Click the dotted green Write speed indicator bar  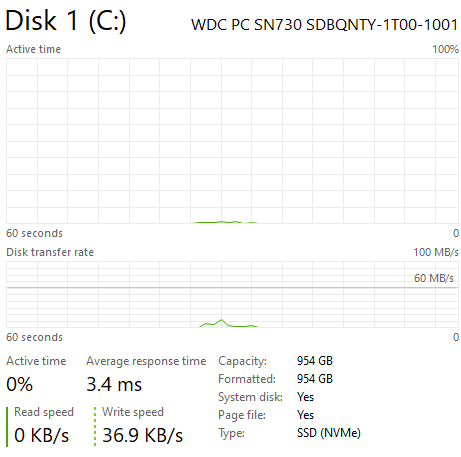tap(95, 427)
